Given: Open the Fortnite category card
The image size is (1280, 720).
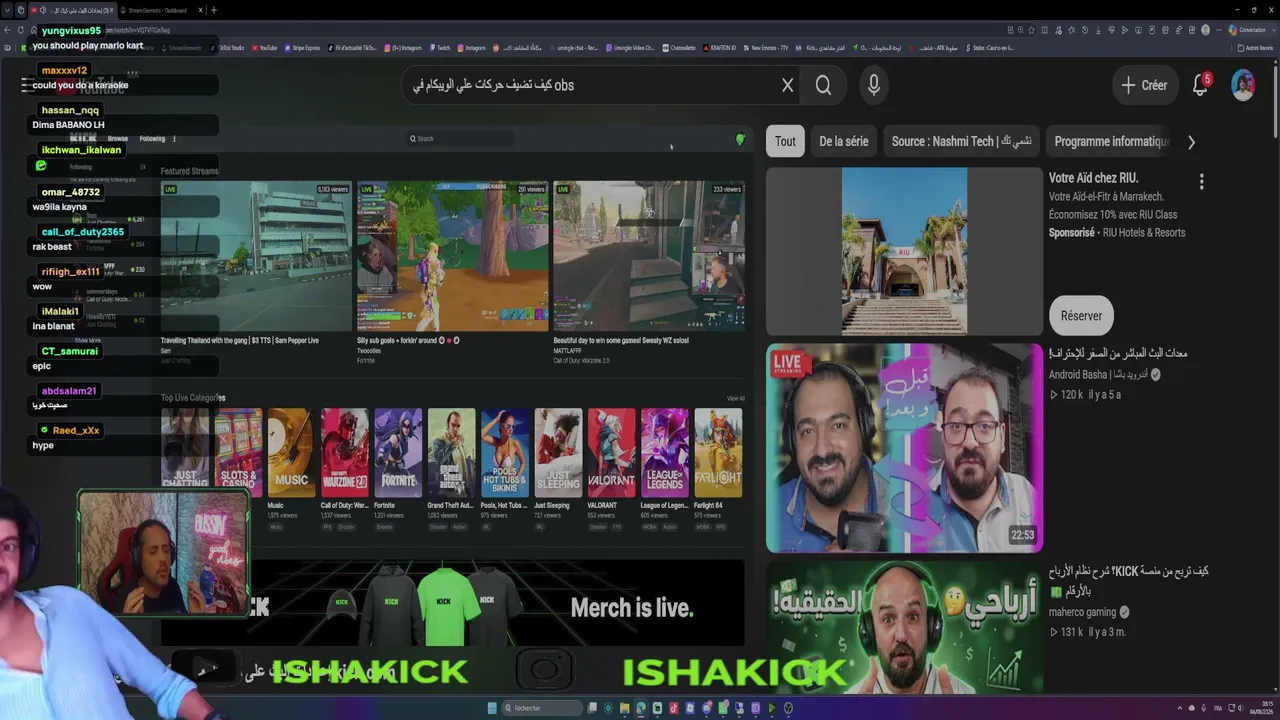Looking at the screenshot, I should tap(398, 453).
